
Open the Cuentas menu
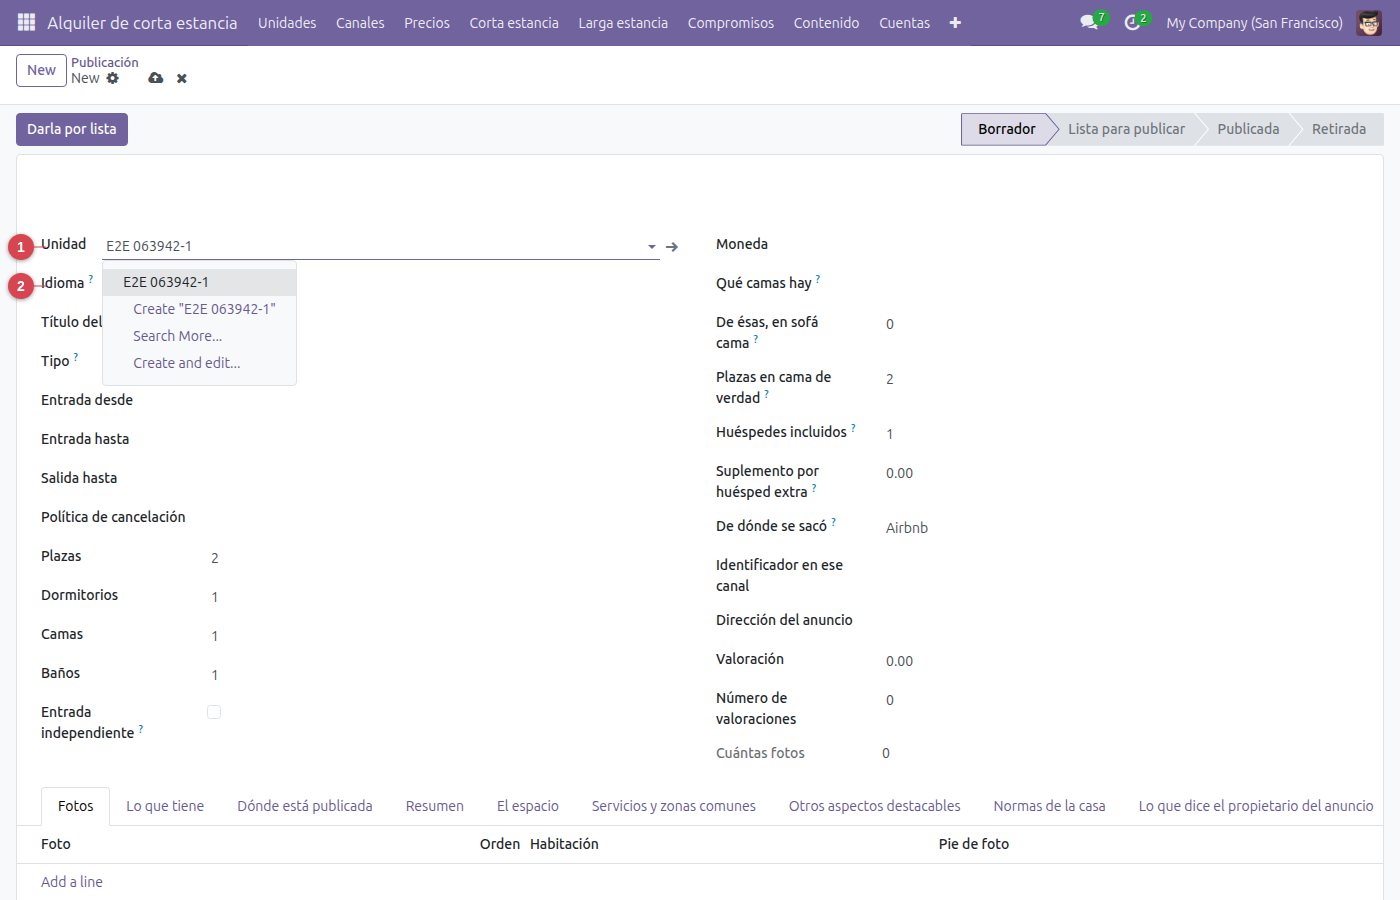coord(904,22)
